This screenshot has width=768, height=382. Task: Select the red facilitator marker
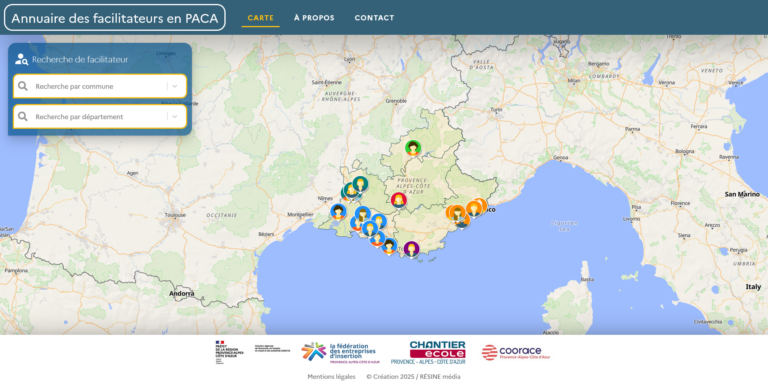click(x=399, y=200)
